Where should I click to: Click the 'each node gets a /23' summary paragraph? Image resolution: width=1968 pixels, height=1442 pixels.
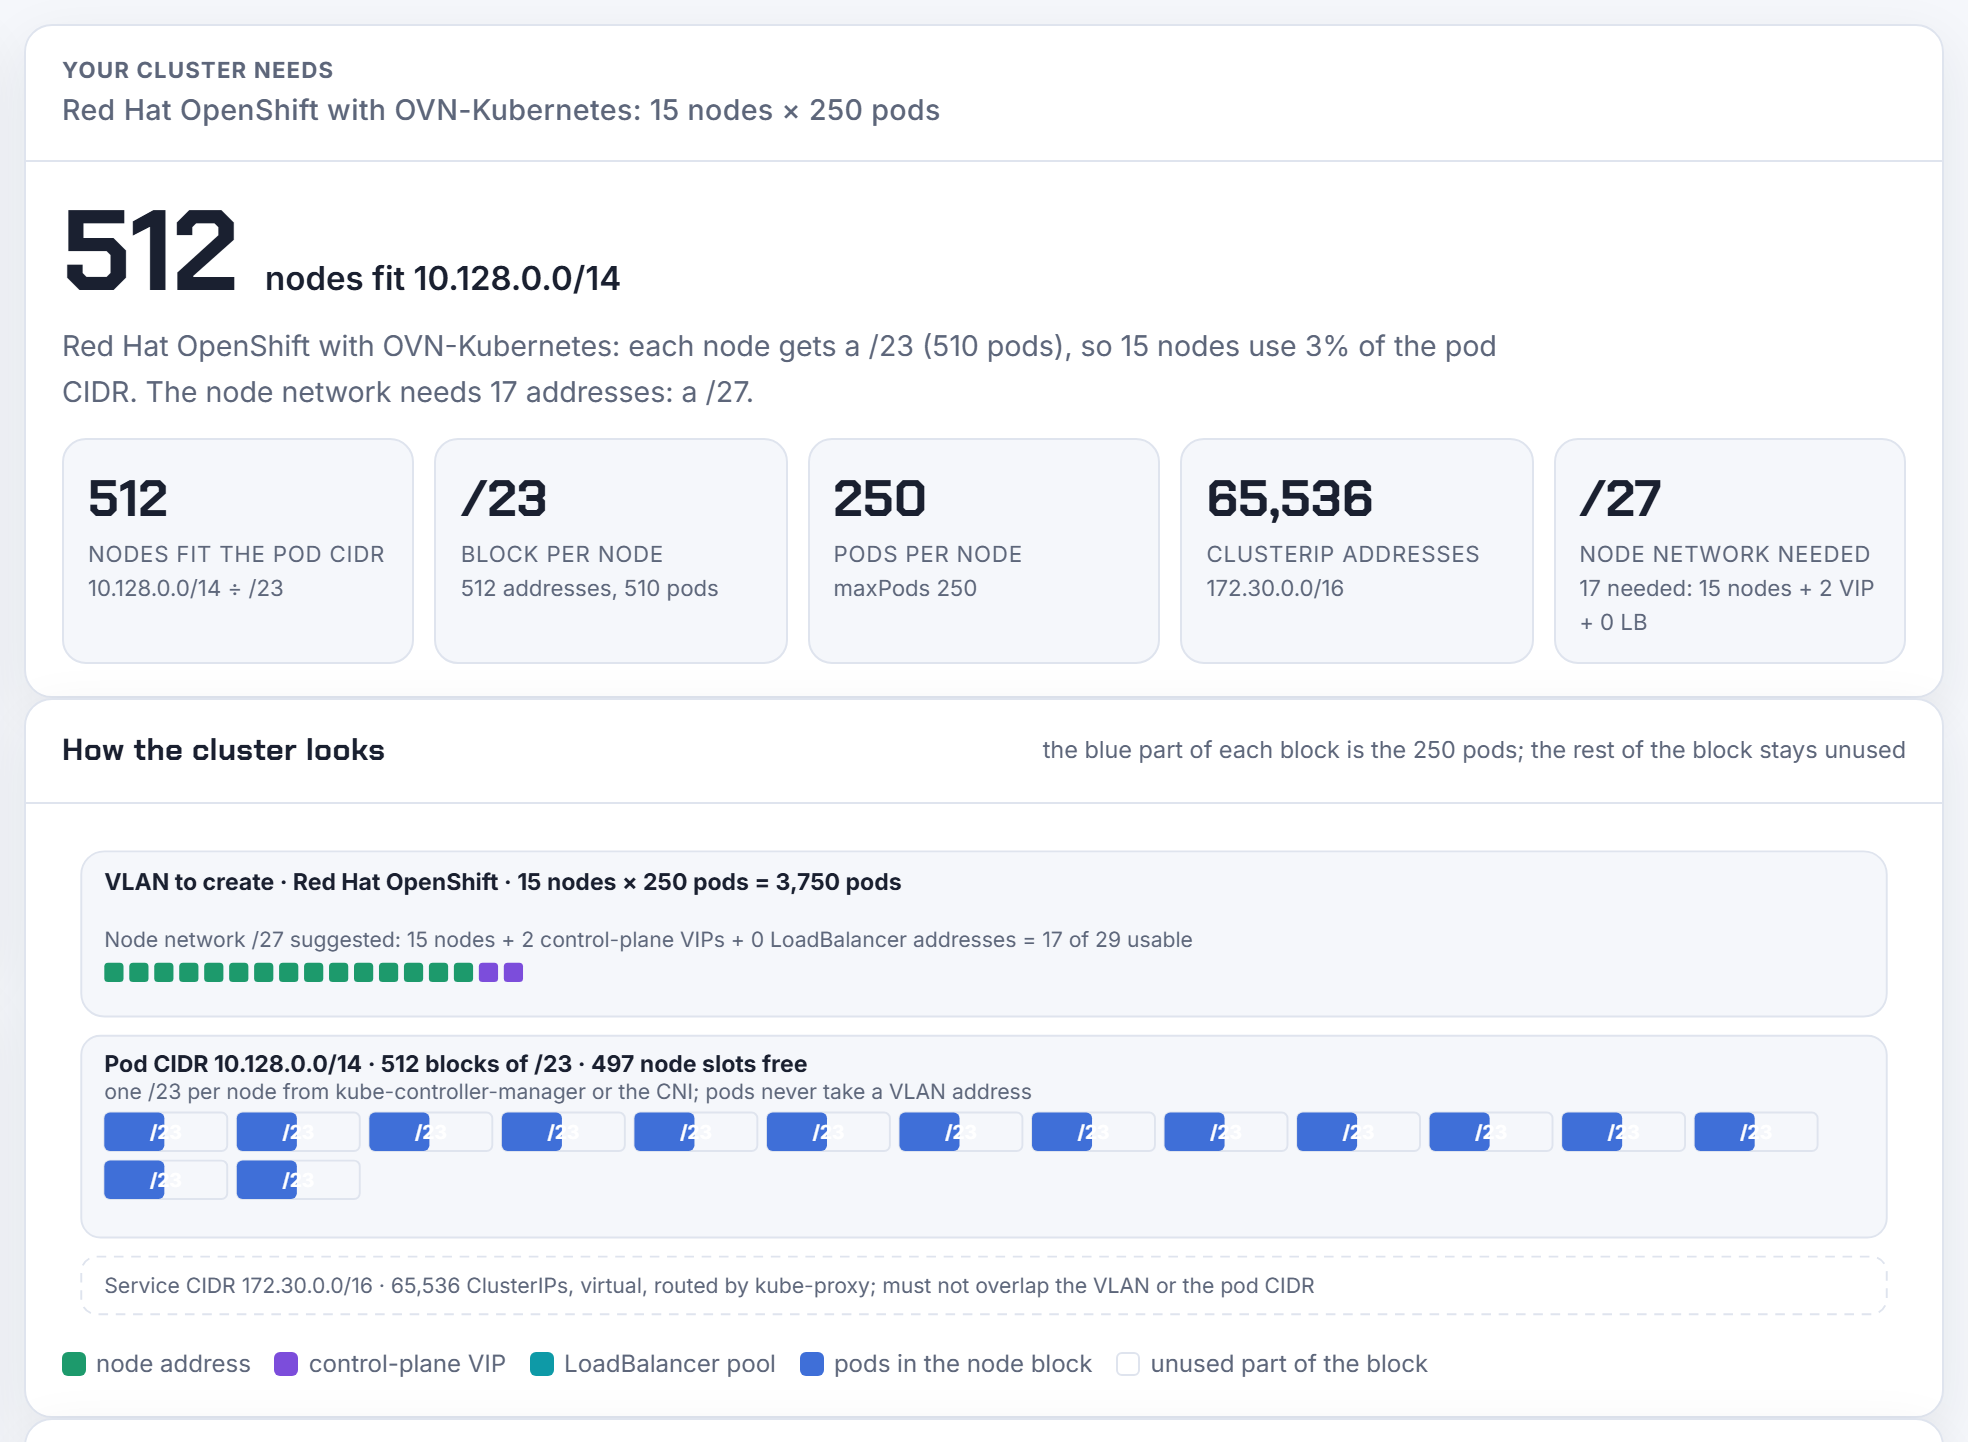(x=779, y=369)
